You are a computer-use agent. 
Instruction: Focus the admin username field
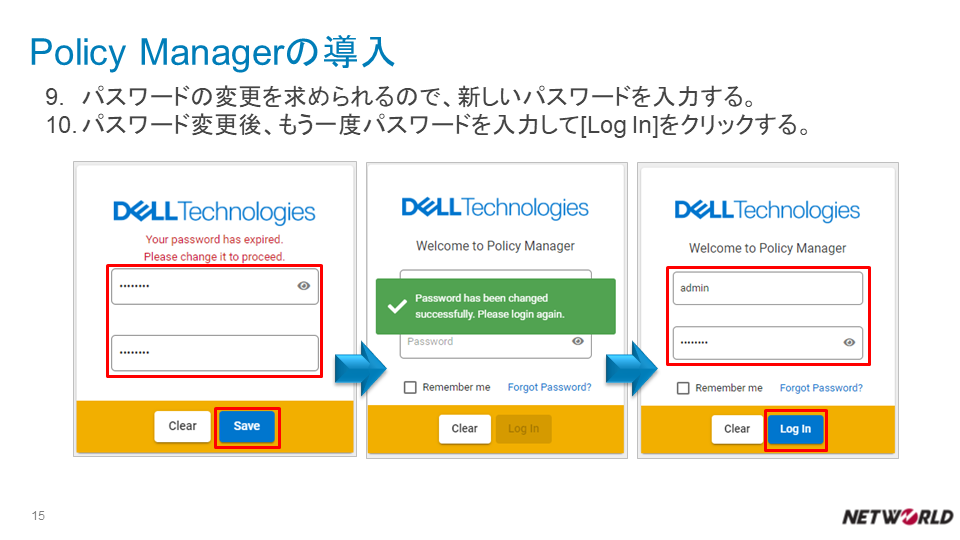click(768, 288)
